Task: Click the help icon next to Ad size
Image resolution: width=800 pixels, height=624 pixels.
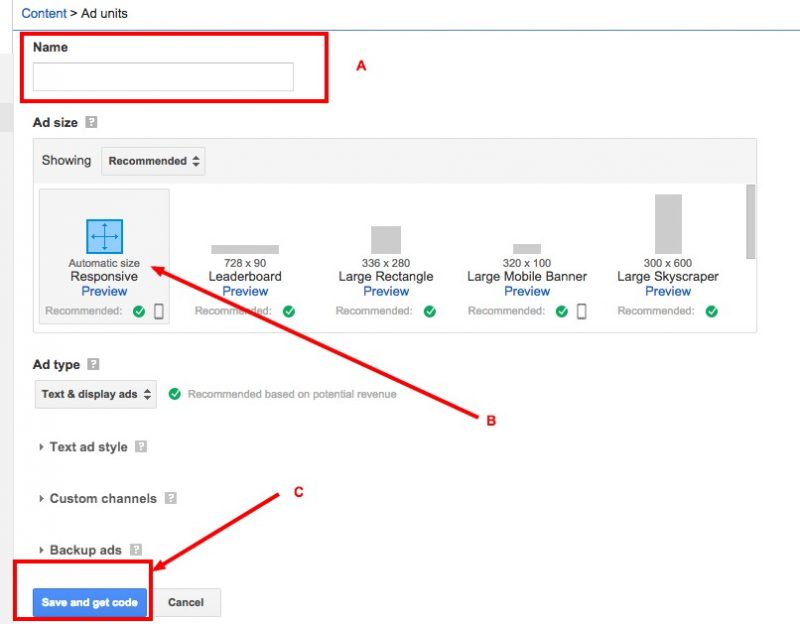Action: tap(92, 123)
